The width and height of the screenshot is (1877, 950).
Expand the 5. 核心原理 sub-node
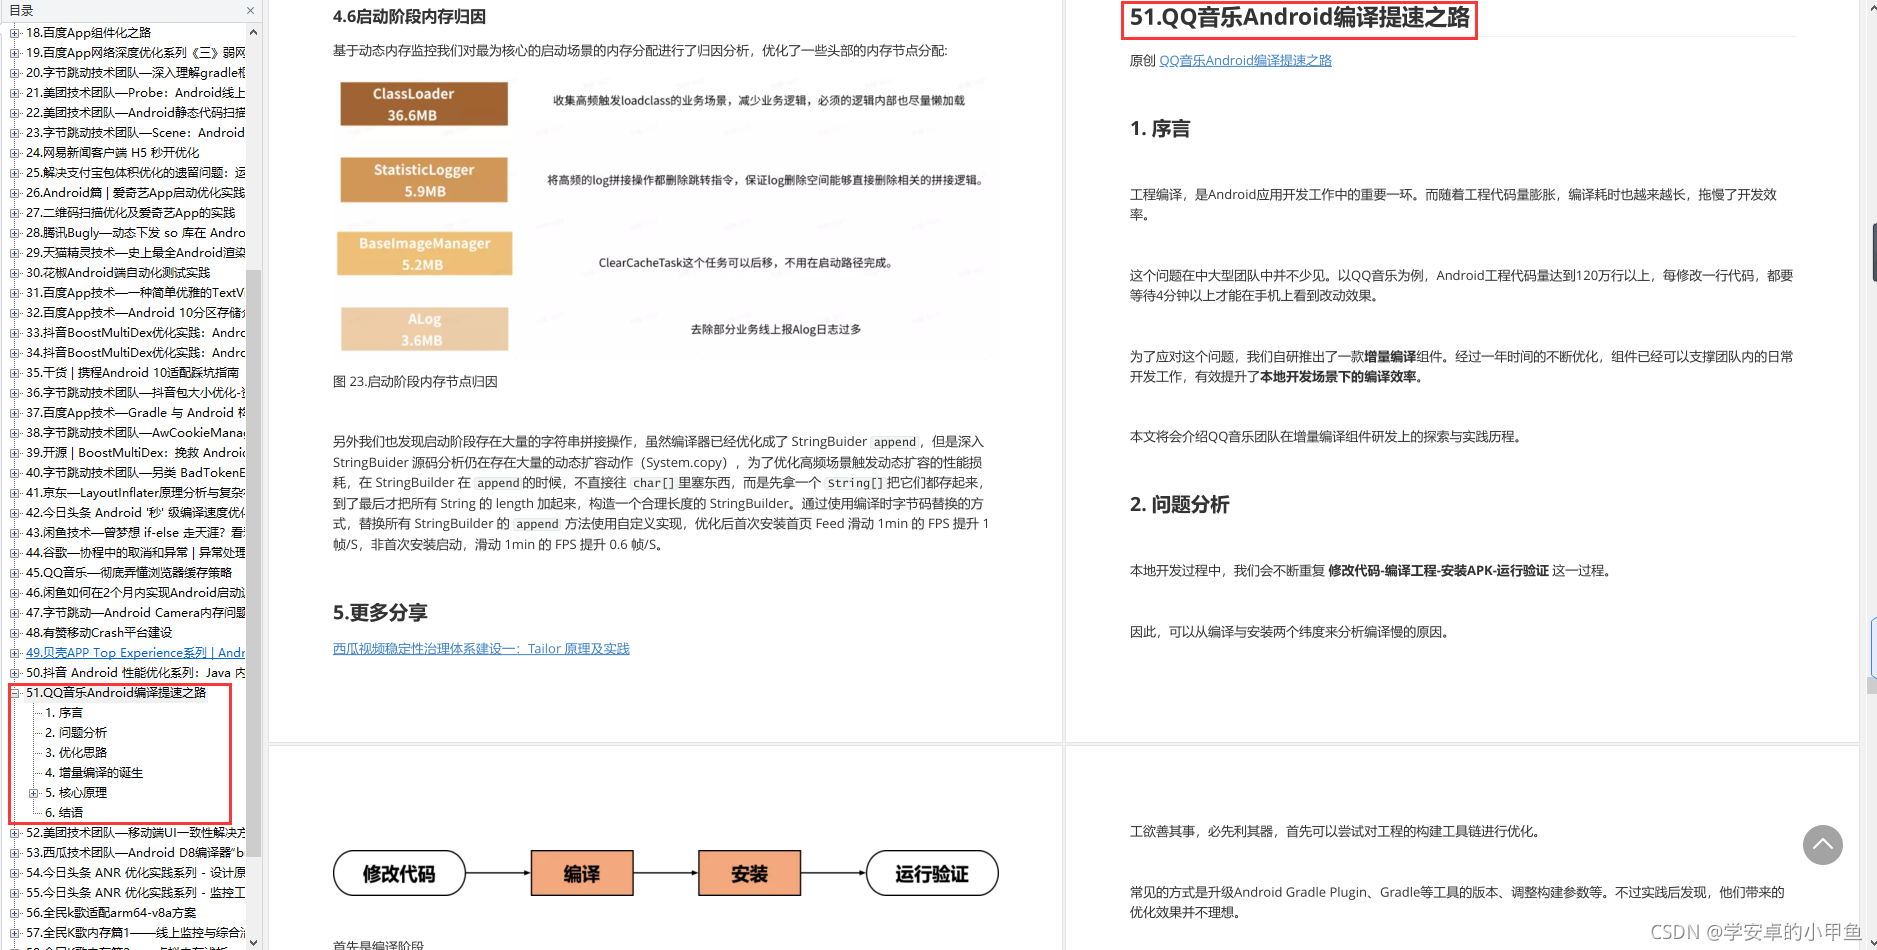pos(33,793)
